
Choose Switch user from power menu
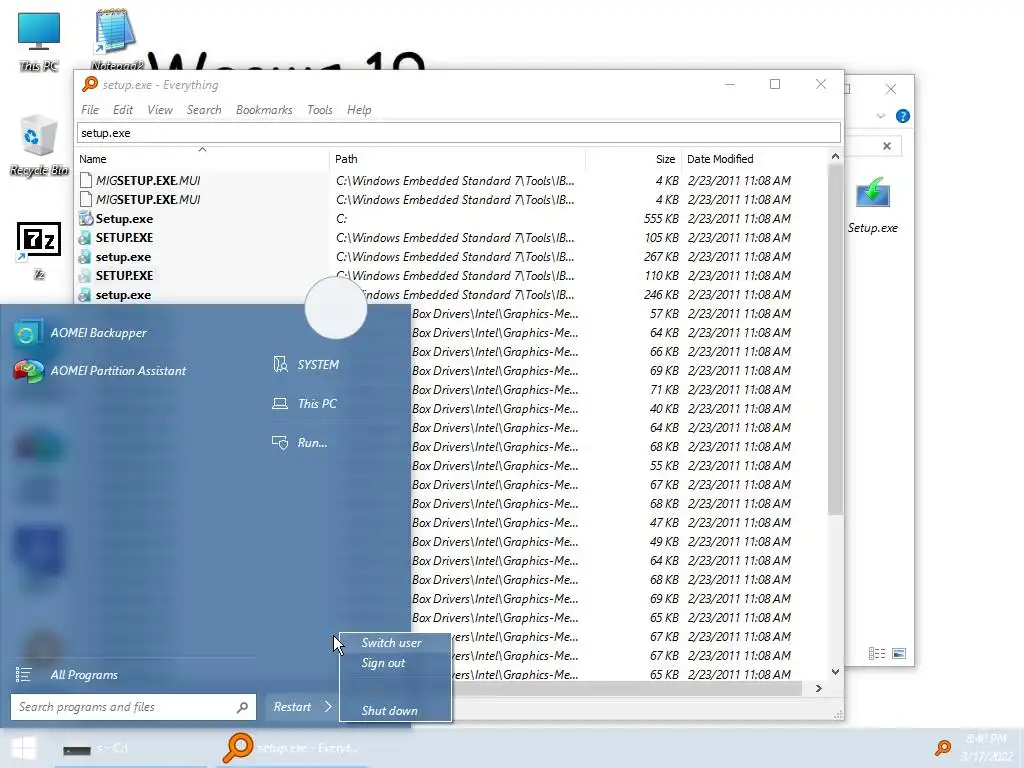click(x=394, y=643)
